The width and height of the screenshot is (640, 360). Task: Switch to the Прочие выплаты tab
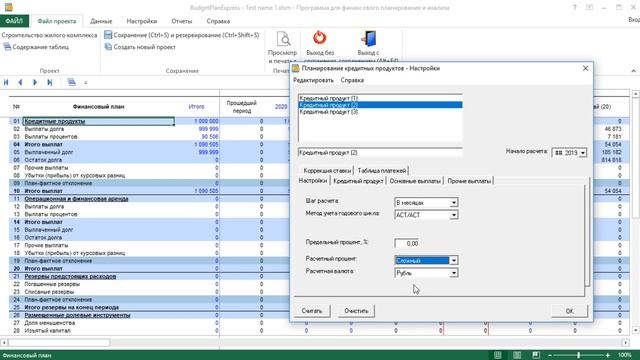[469, 181]
